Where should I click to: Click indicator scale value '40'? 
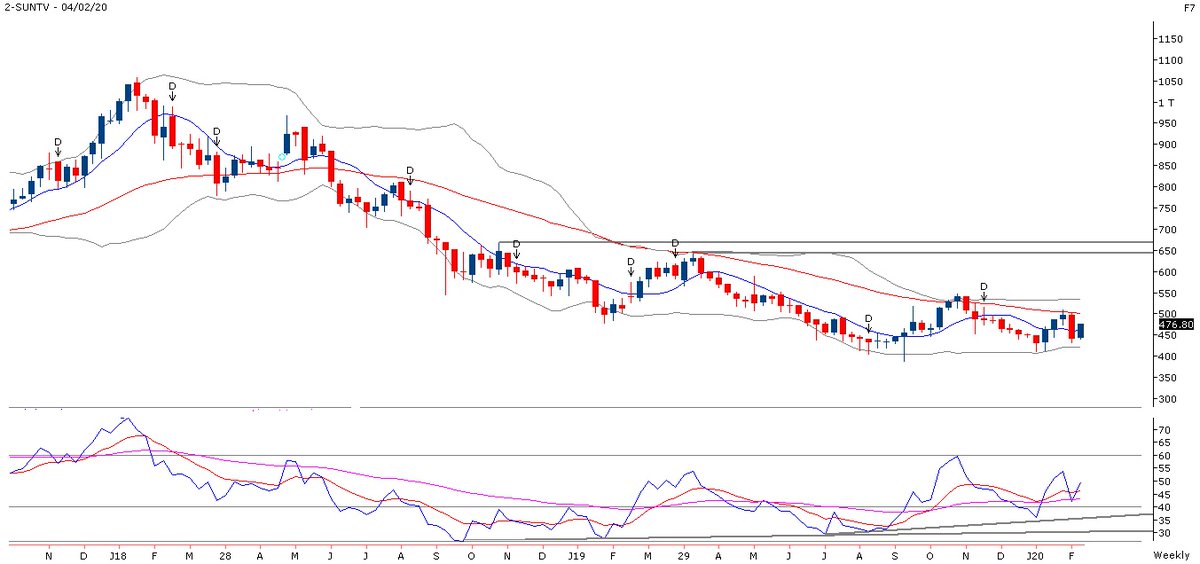tap(1164, 507)
